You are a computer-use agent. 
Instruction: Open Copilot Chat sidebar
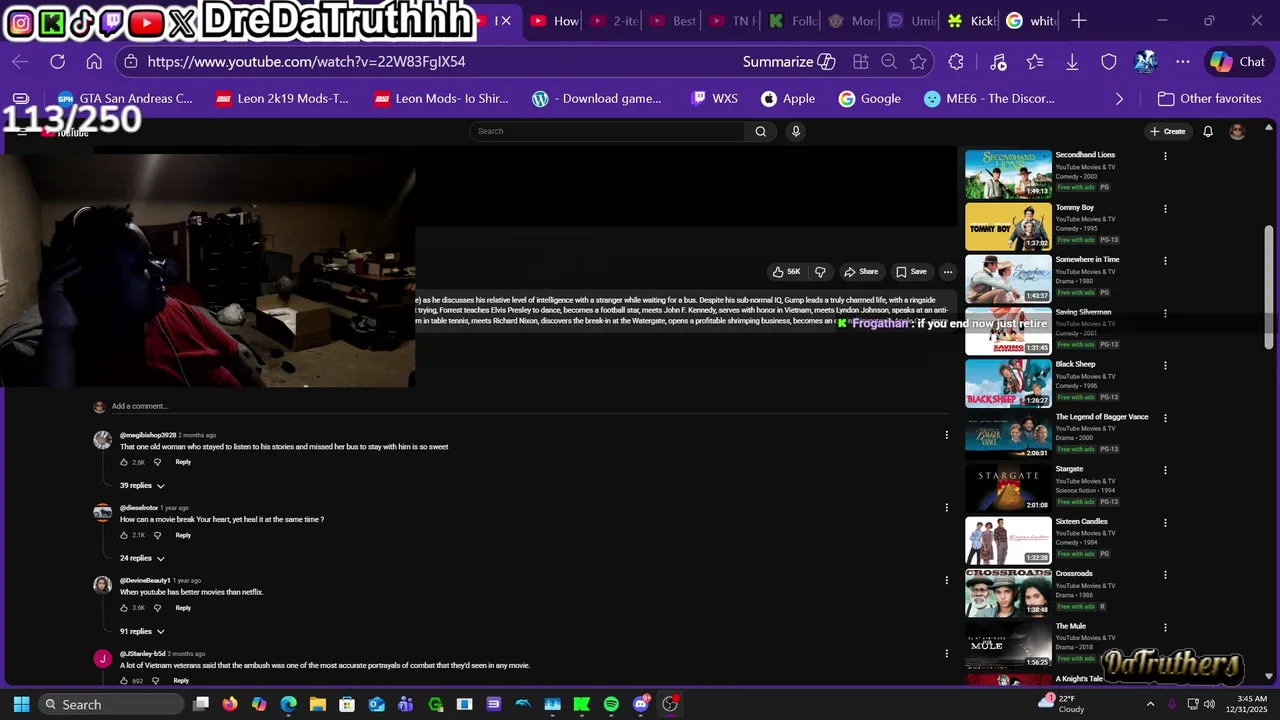[x=1239, y=62]
